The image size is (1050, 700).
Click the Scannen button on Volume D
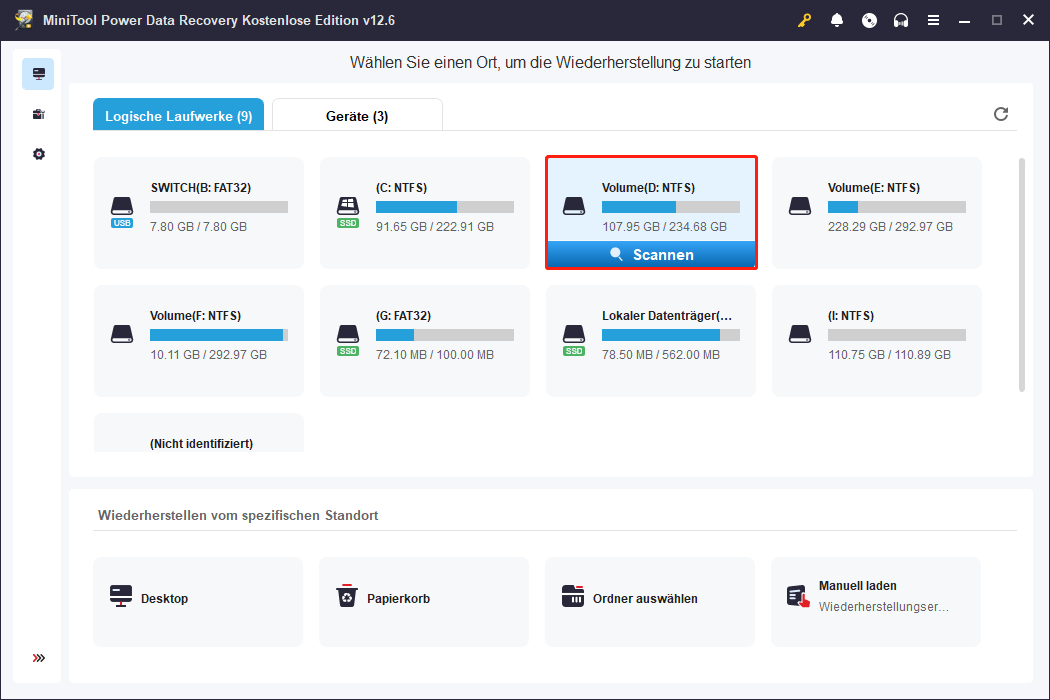point(651,255)
